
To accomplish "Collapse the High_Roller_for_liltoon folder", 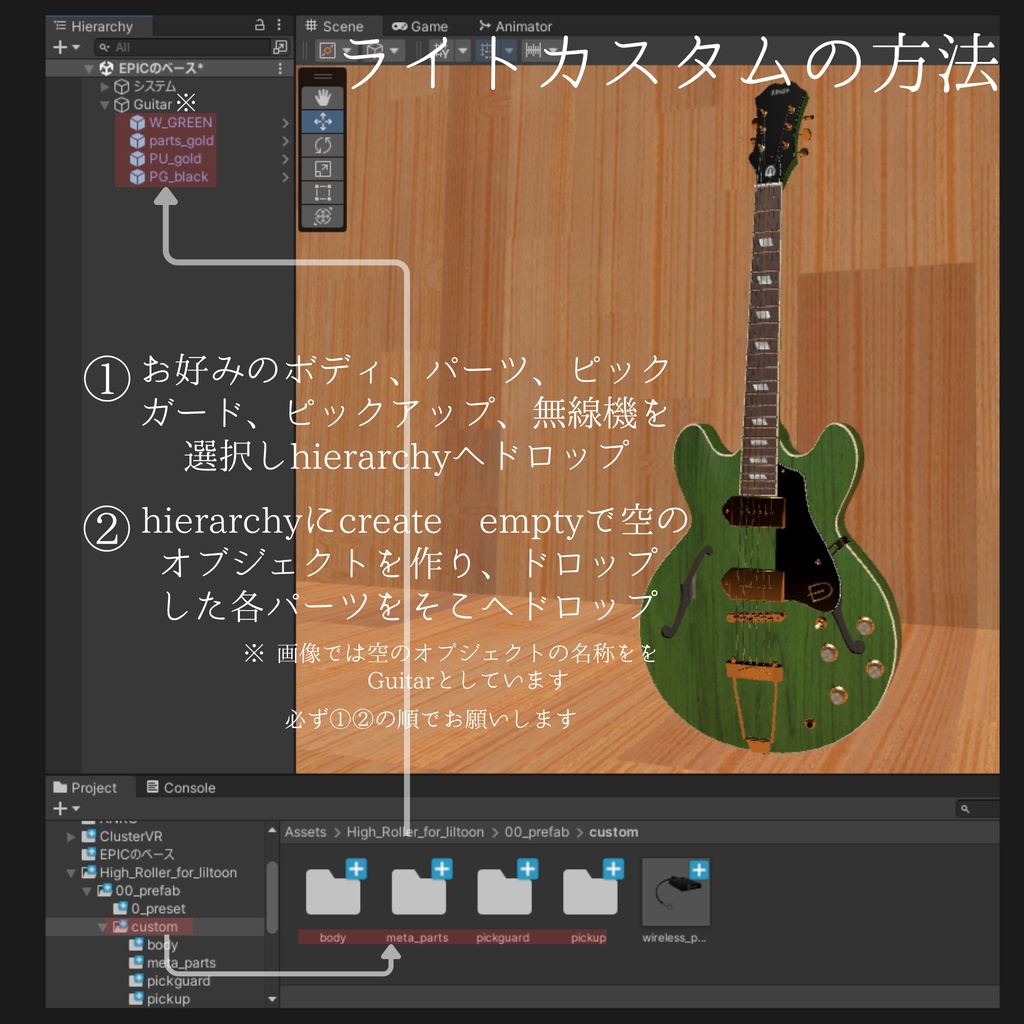I will pyautogui.click(x=71, y=873).
